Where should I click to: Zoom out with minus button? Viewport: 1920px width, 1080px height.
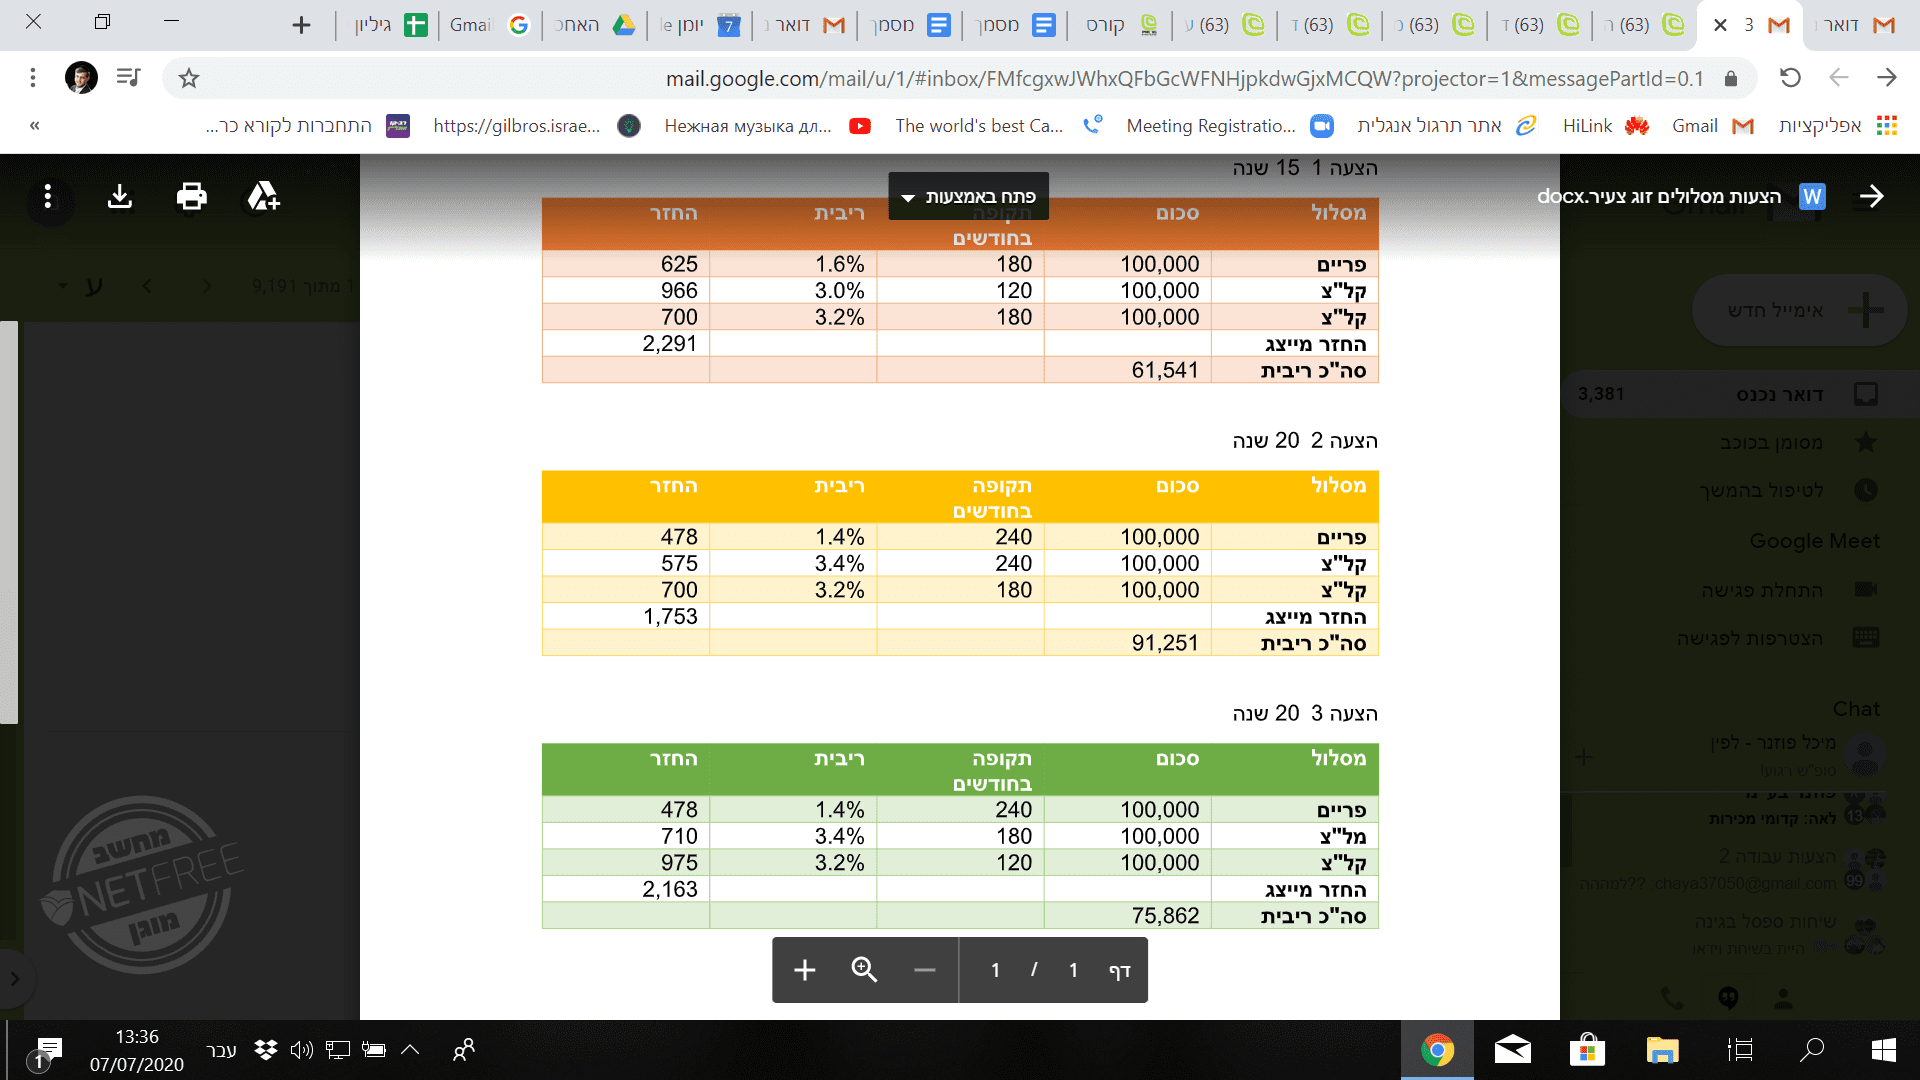click(924, 970)
